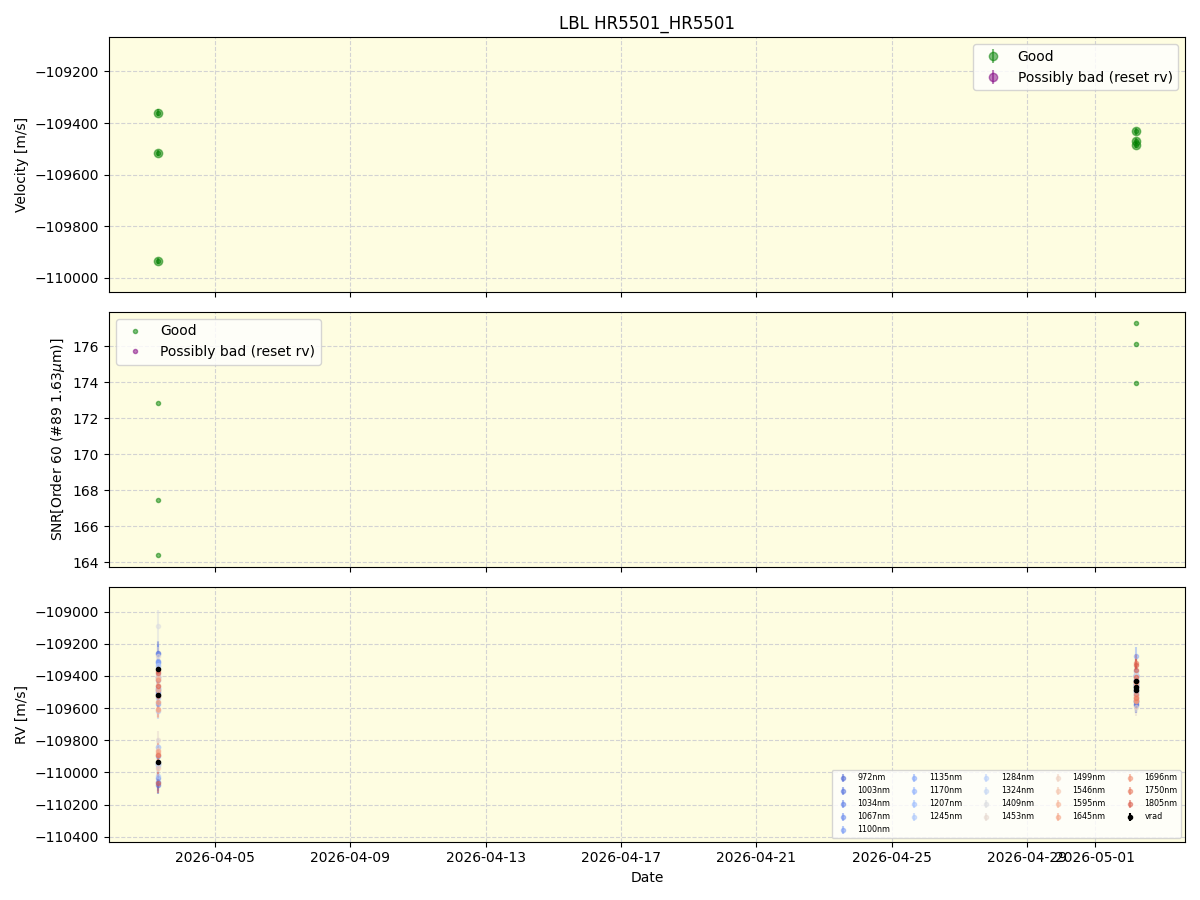1200x900 pixels.
Task: Click the 2026-04-09 date tick label
Action: 350,857
